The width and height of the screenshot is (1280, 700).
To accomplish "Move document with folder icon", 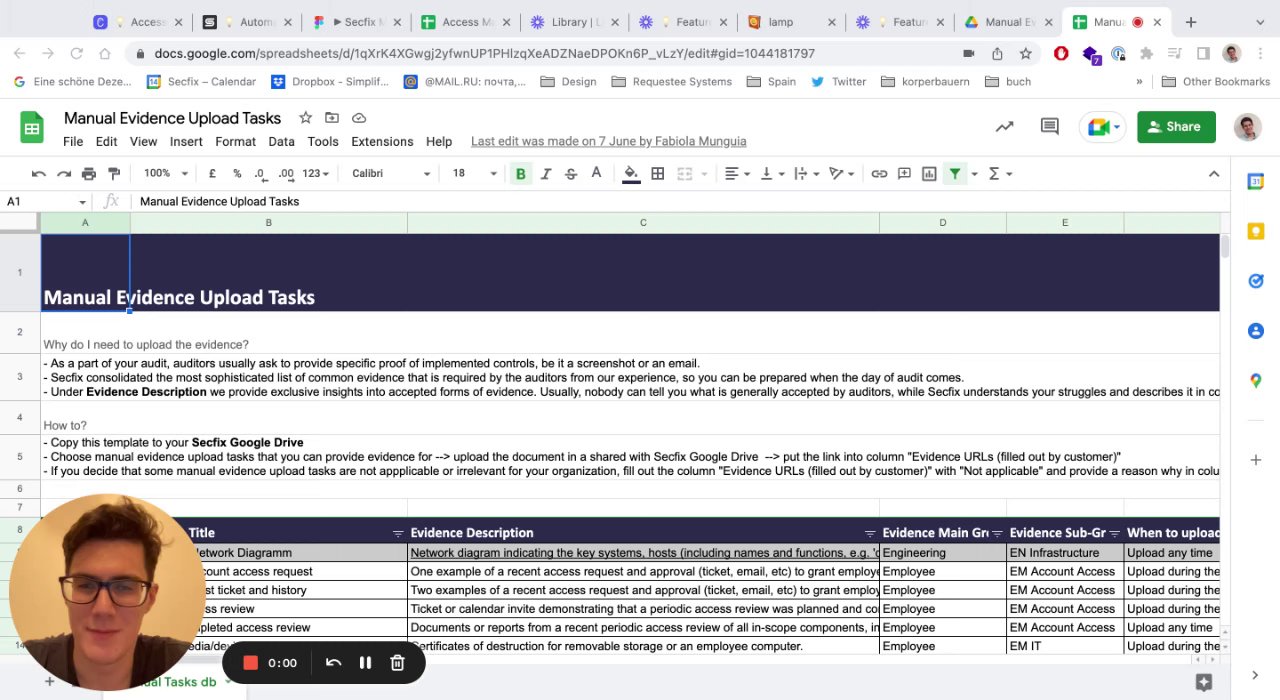I will (332, 118).
